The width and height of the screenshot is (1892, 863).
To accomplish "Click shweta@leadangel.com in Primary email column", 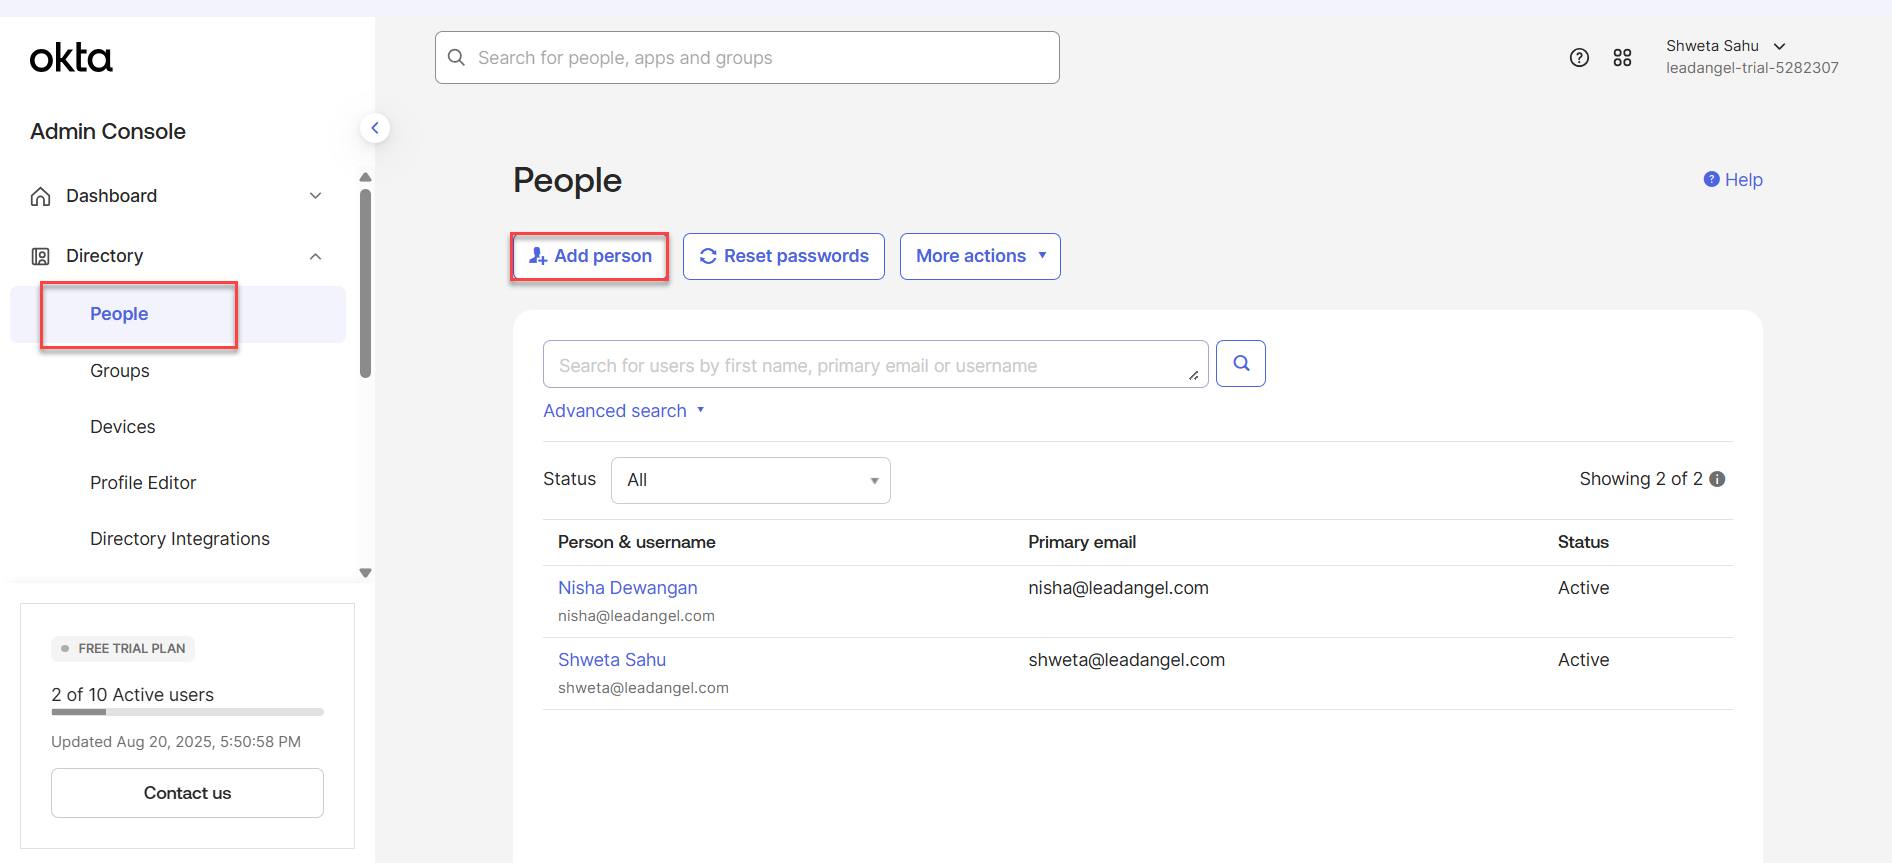I will [1126, 660].
